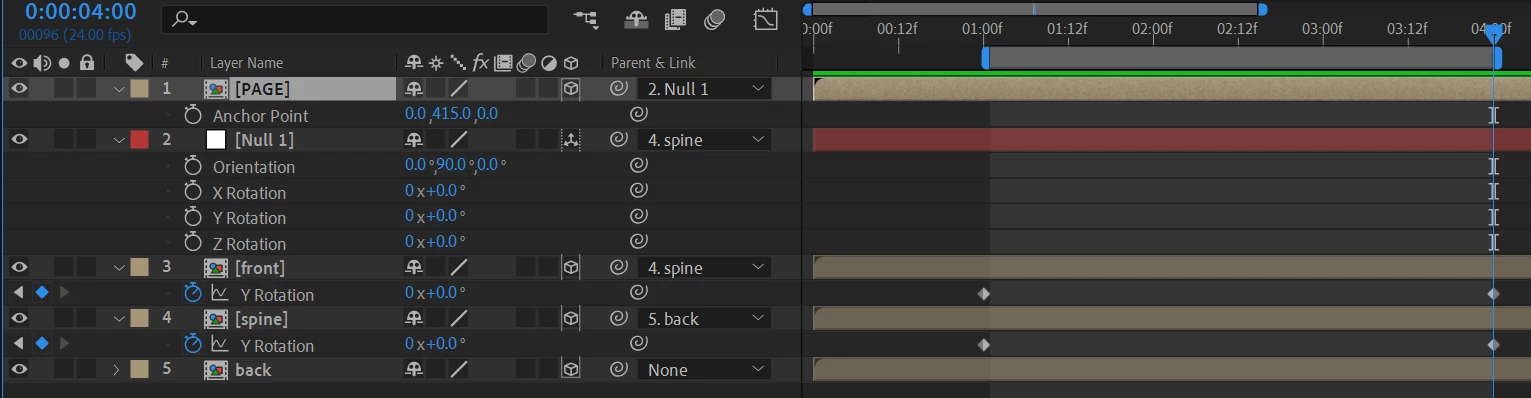Toggle the X Rotation stopwatch on Null 1
The image size is (1531, 398).
[193, 192]
